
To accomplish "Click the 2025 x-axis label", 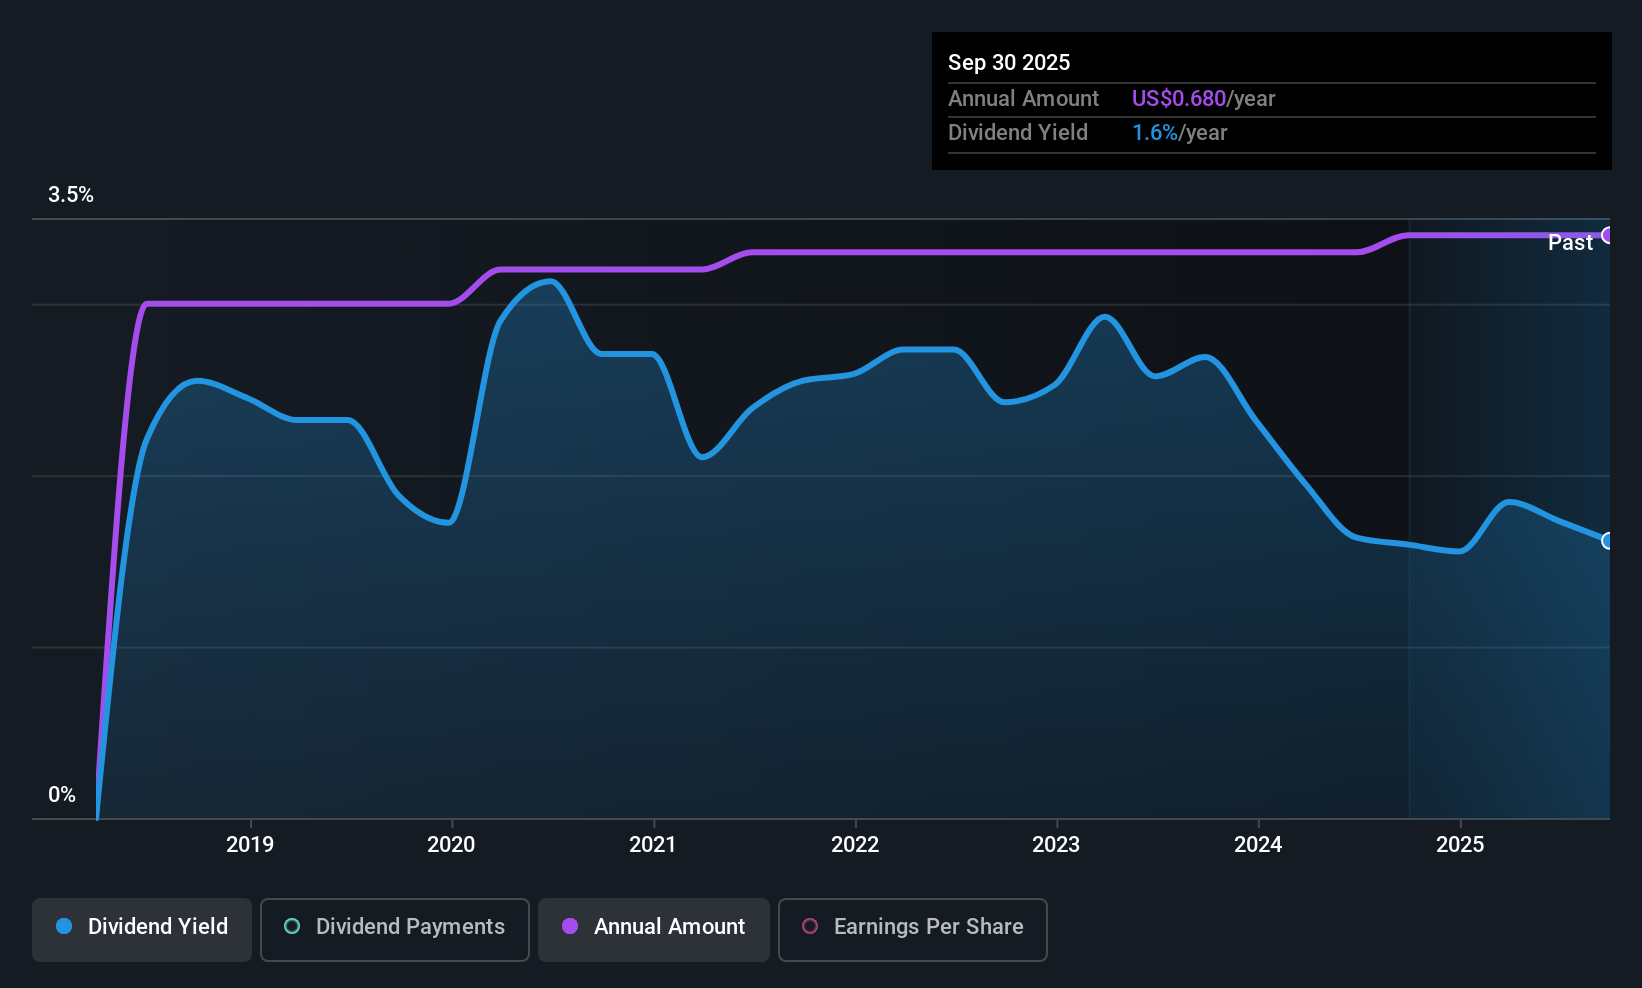I will tap(1460, 844).
